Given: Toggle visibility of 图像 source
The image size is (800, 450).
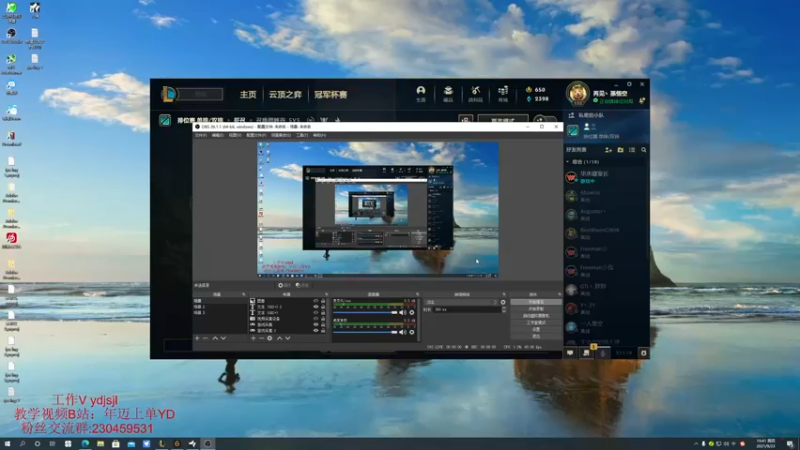Looking at the screenshot, I should click(x=315, y=301).
